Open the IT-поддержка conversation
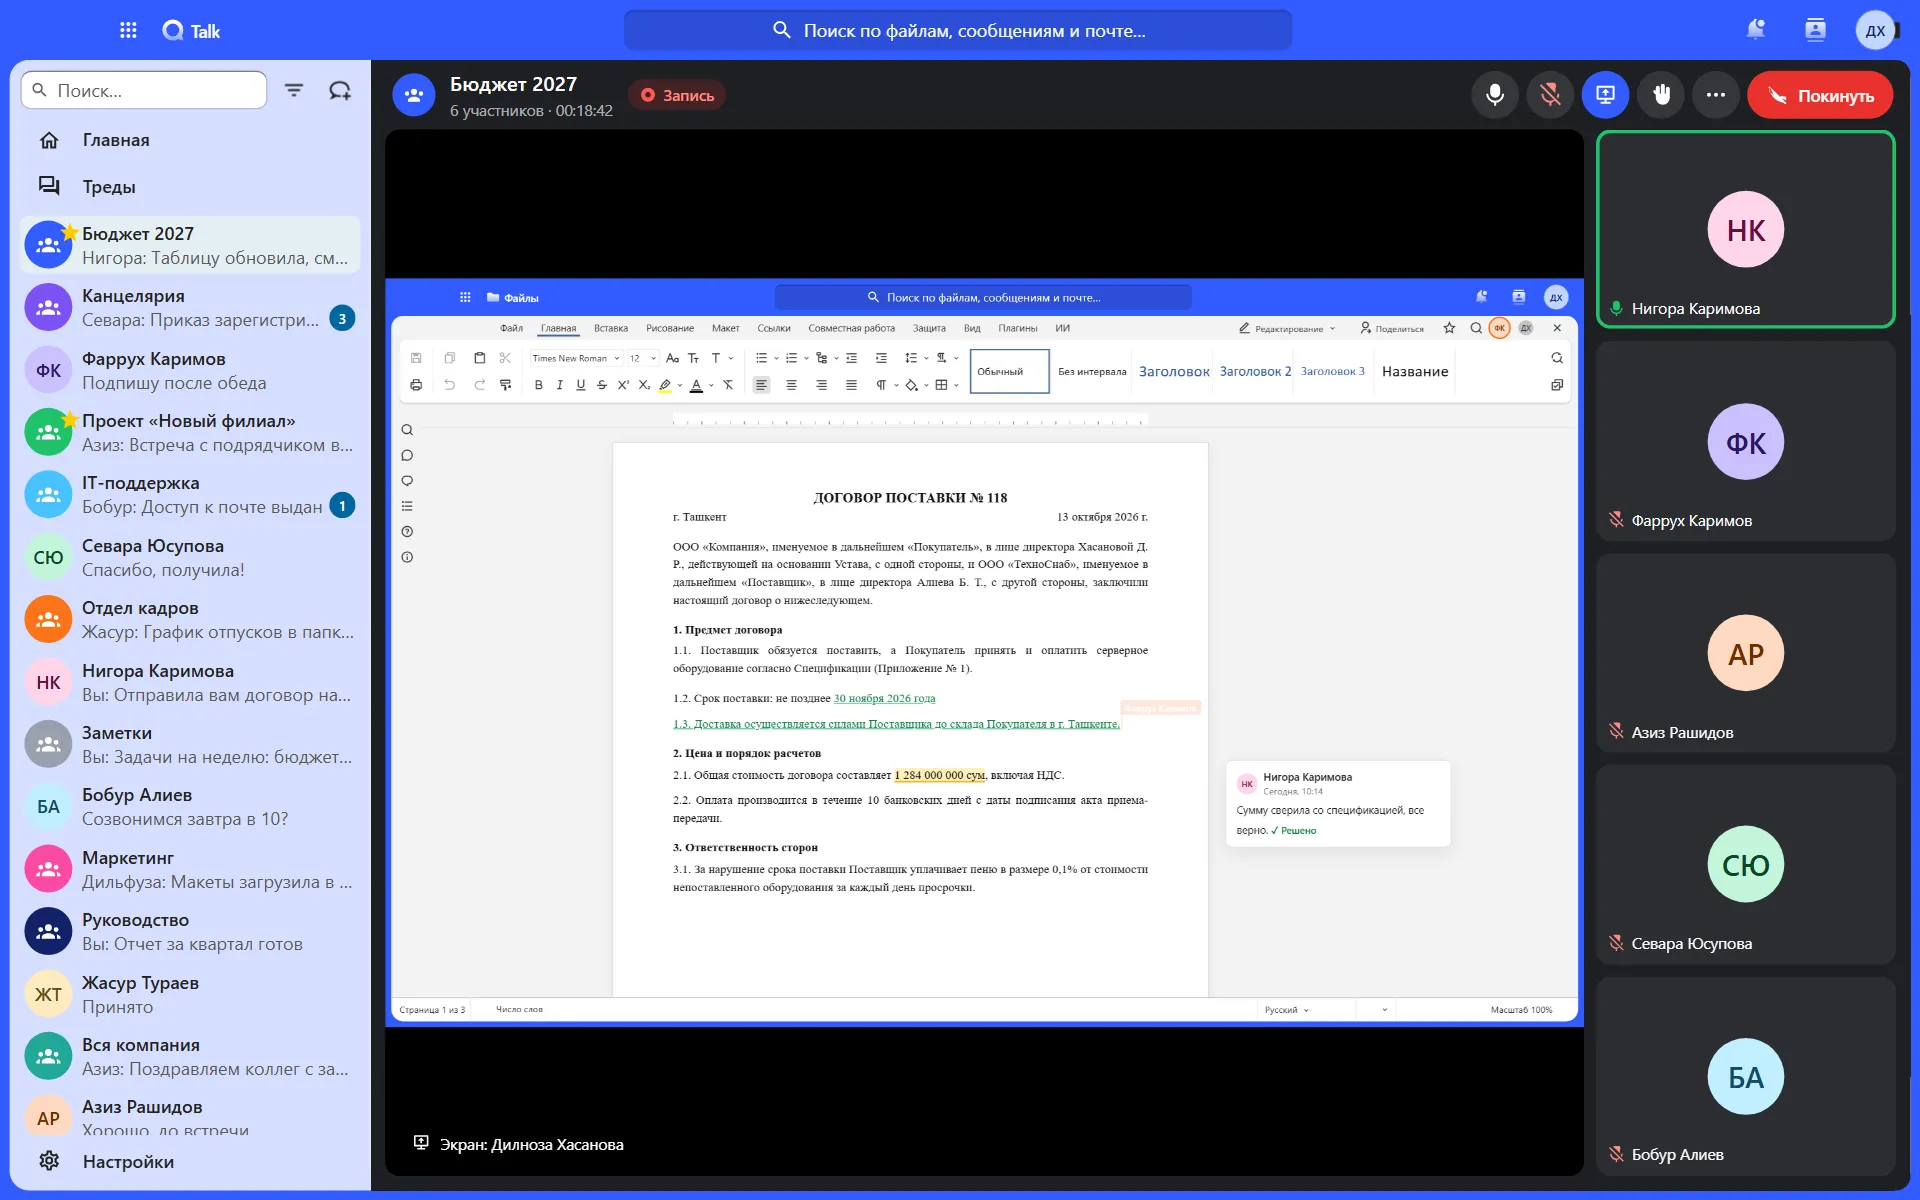 pos(190,495)
